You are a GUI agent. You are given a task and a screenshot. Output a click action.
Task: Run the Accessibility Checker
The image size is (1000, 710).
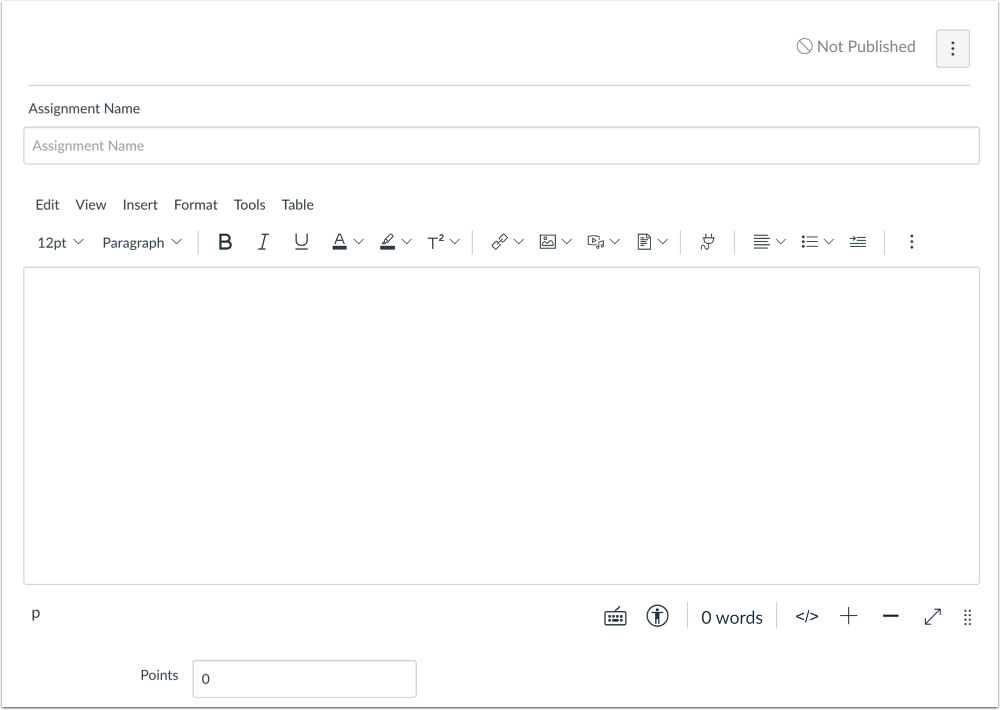(x=657, y=616)
